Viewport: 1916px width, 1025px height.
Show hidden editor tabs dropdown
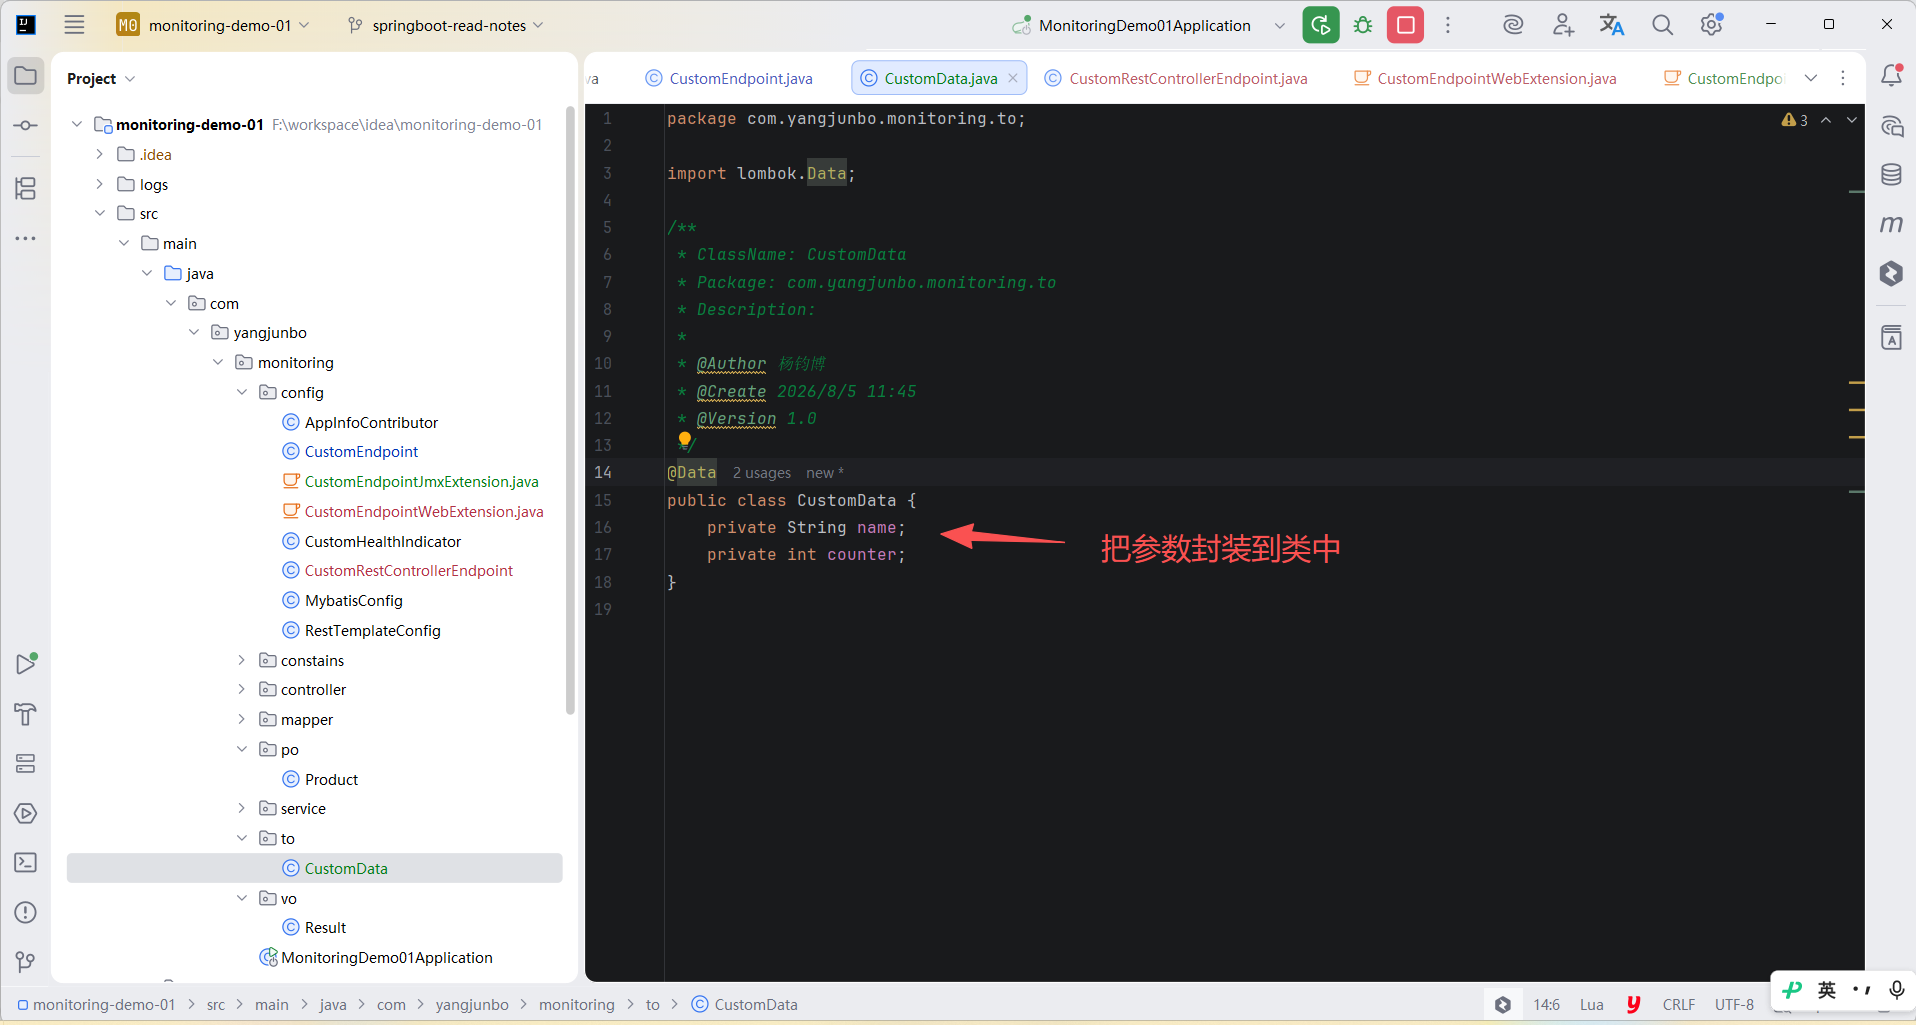coord(1811,78)
